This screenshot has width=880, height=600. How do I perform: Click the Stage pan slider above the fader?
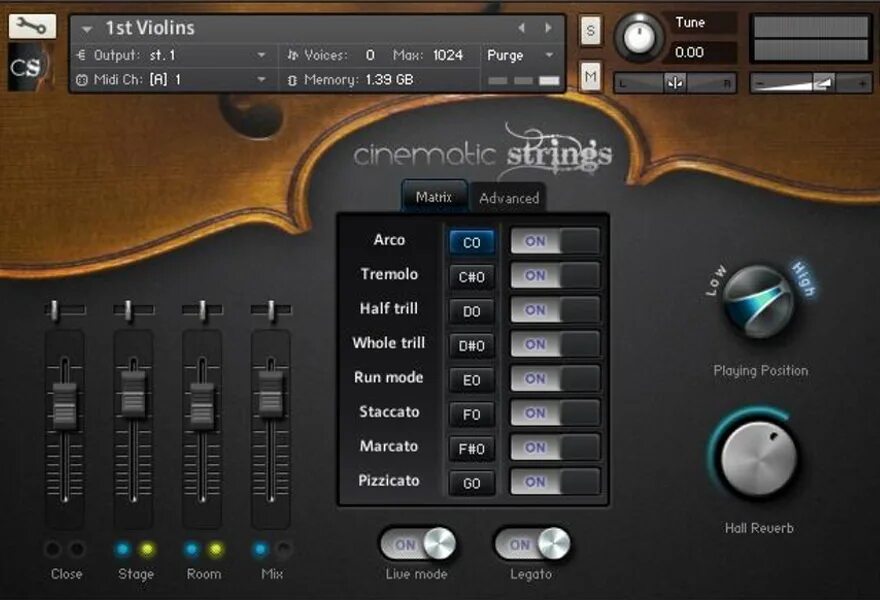click(134, 310)
